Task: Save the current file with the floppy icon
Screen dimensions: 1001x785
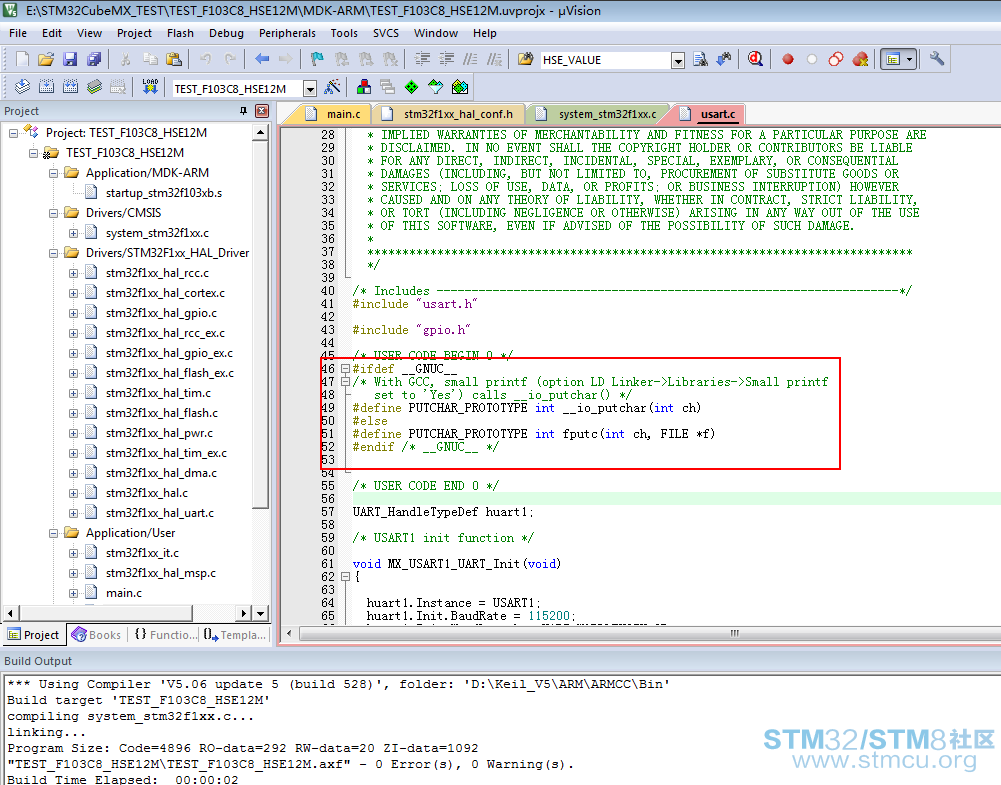Action: pyautogui.click(x=70, y=59)
